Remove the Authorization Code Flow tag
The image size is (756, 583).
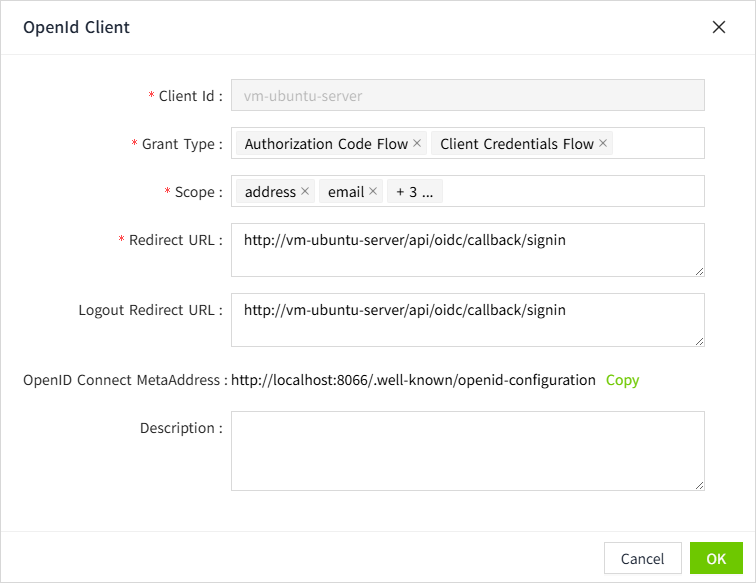[x=417, y=144]
